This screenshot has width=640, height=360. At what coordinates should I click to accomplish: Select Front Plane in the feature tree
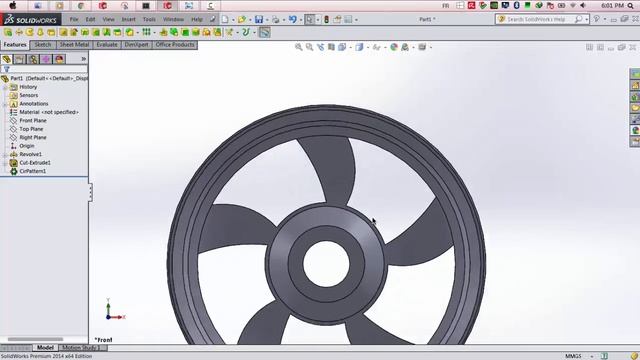click(33, 120)
